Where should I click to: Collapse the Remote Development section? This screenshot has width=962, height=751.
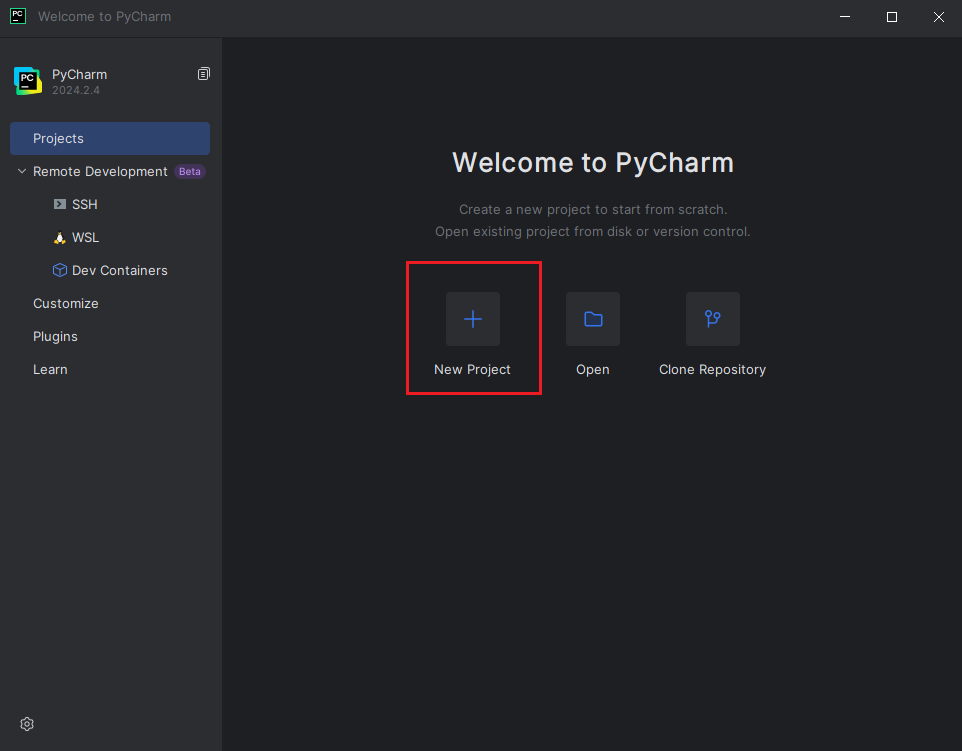coord(22,171)
